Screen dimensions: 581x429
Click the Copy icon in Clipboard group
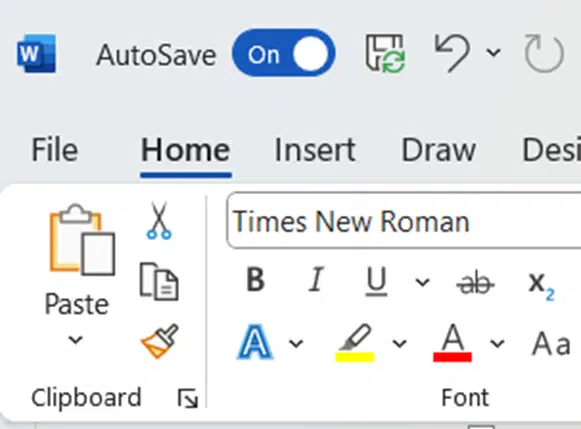(159, 281)
